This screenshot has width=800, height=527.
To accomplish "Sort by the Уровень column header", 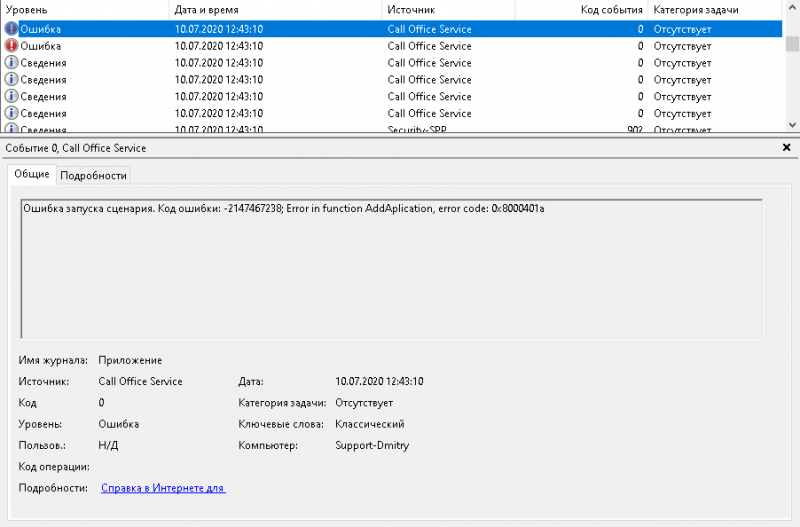I will (x=84, y=10).
